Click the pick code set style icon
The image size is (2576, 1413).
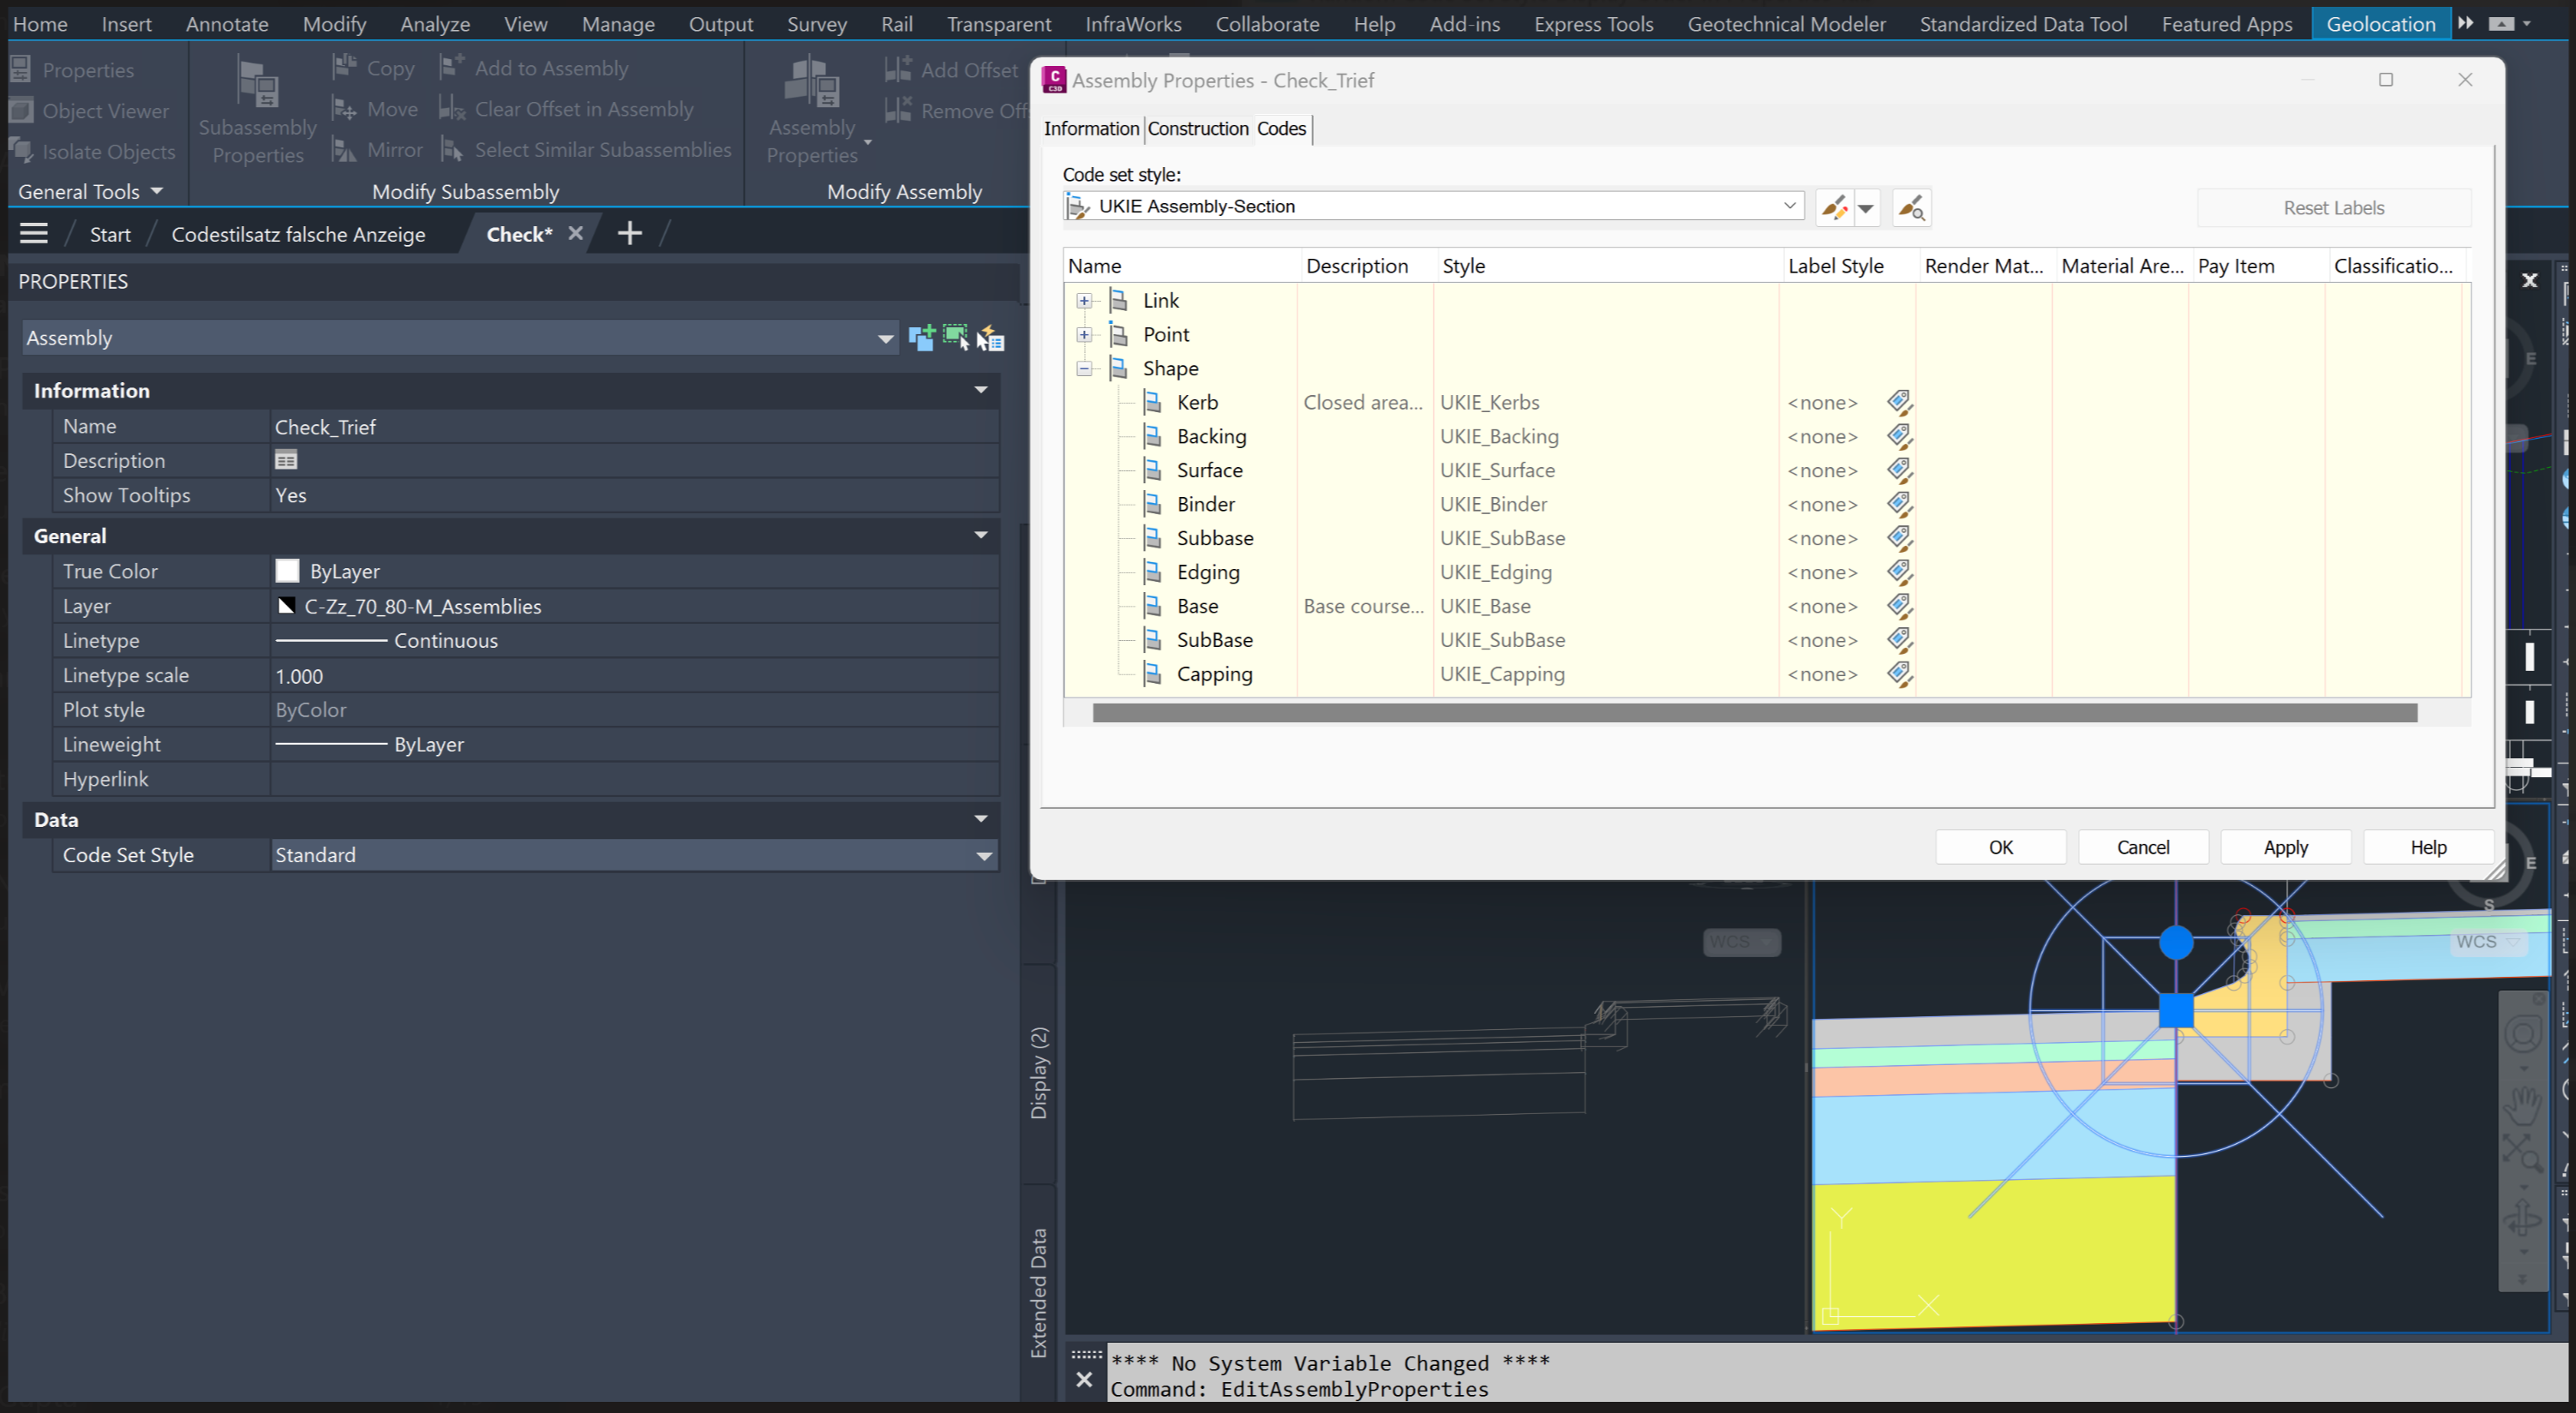point(1911,208)
